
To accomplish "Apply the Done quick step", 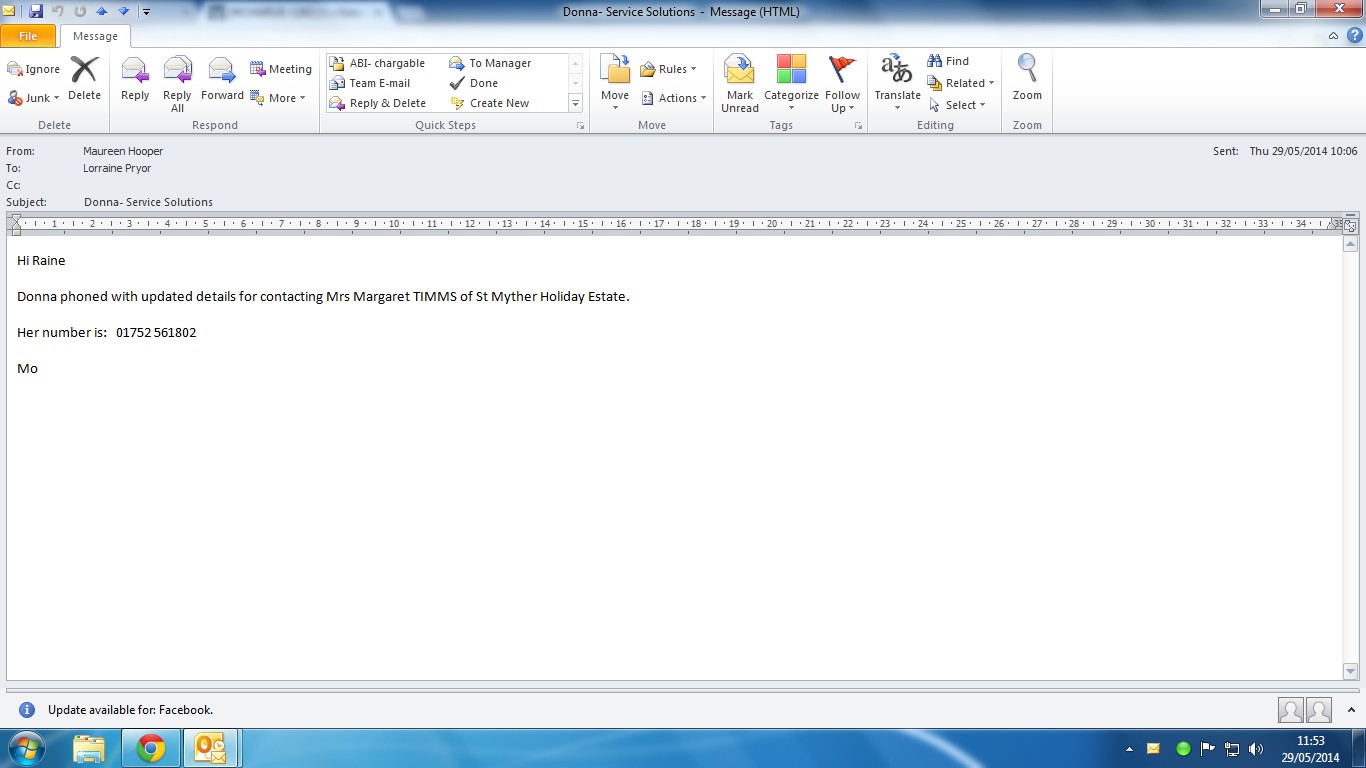I will (474, 83).
